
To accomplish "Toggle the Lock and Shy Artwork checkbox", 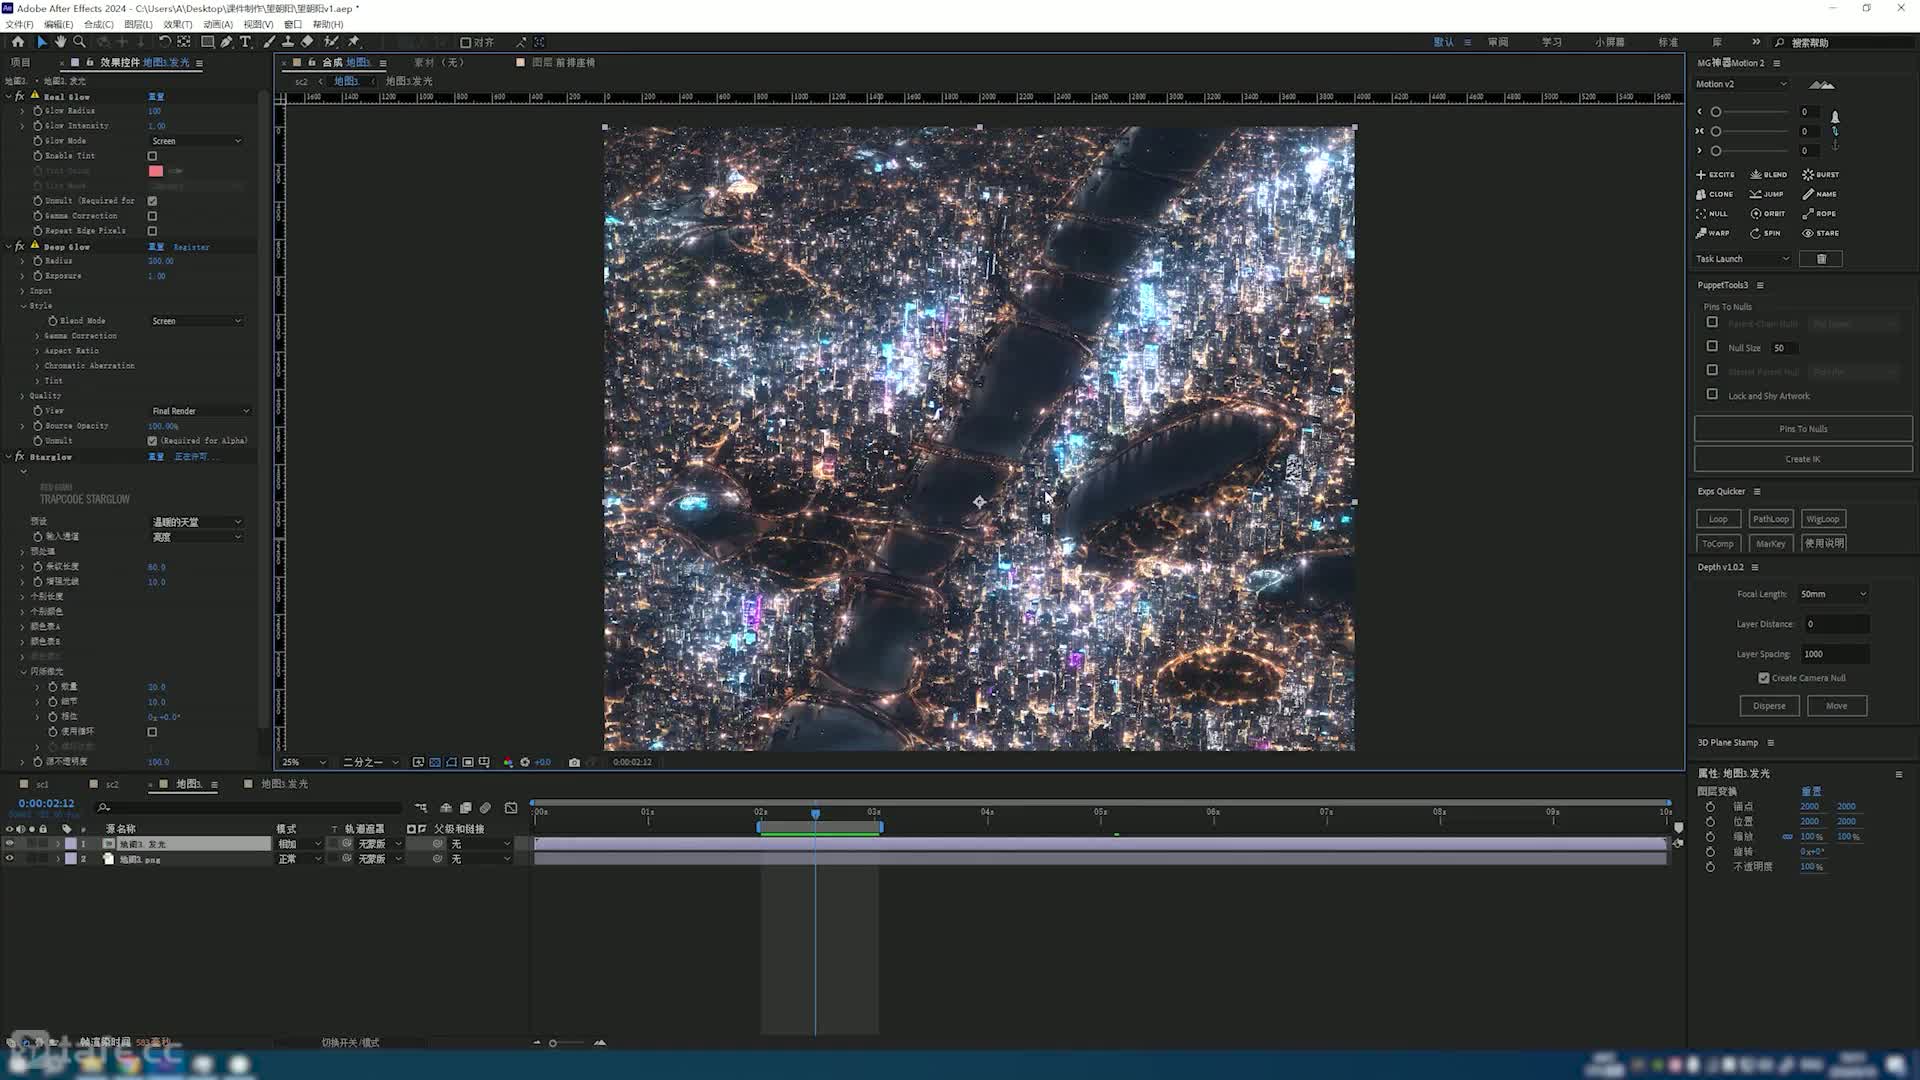I will [x=1712, y=395].
